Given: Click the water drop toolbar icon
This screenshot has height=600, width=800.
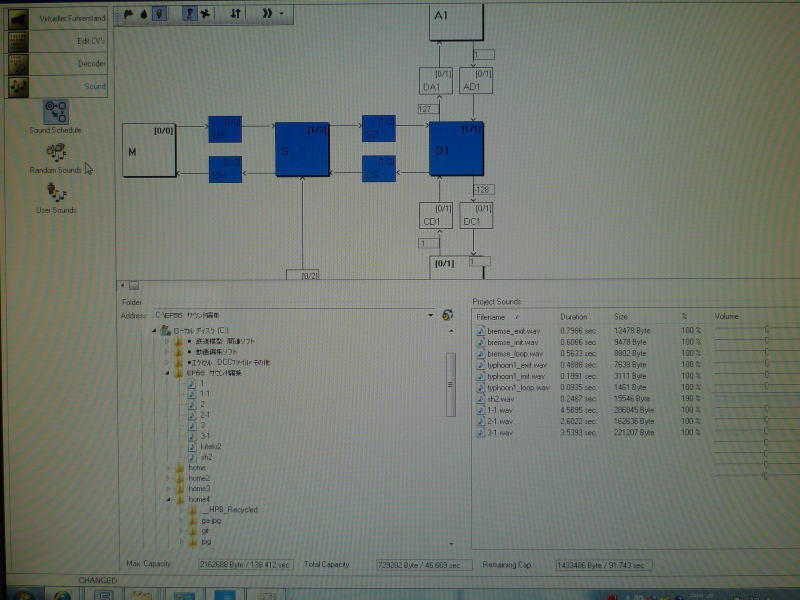Looking at the screenshot, I should tap(144, 14).
